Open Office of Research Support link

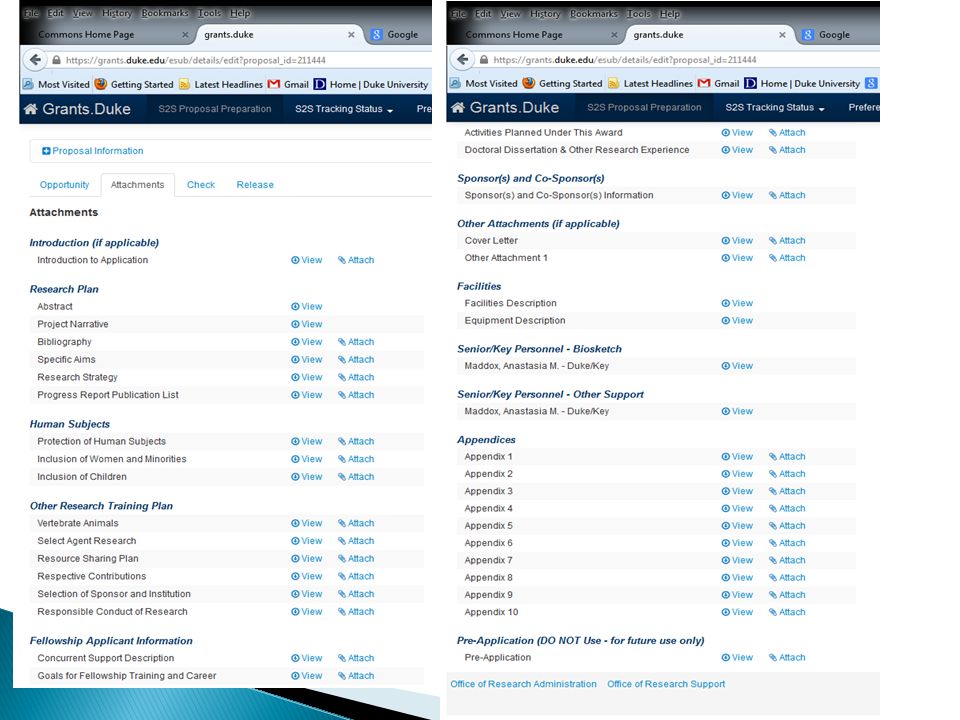pyautogui.click(x=666, y=684)
